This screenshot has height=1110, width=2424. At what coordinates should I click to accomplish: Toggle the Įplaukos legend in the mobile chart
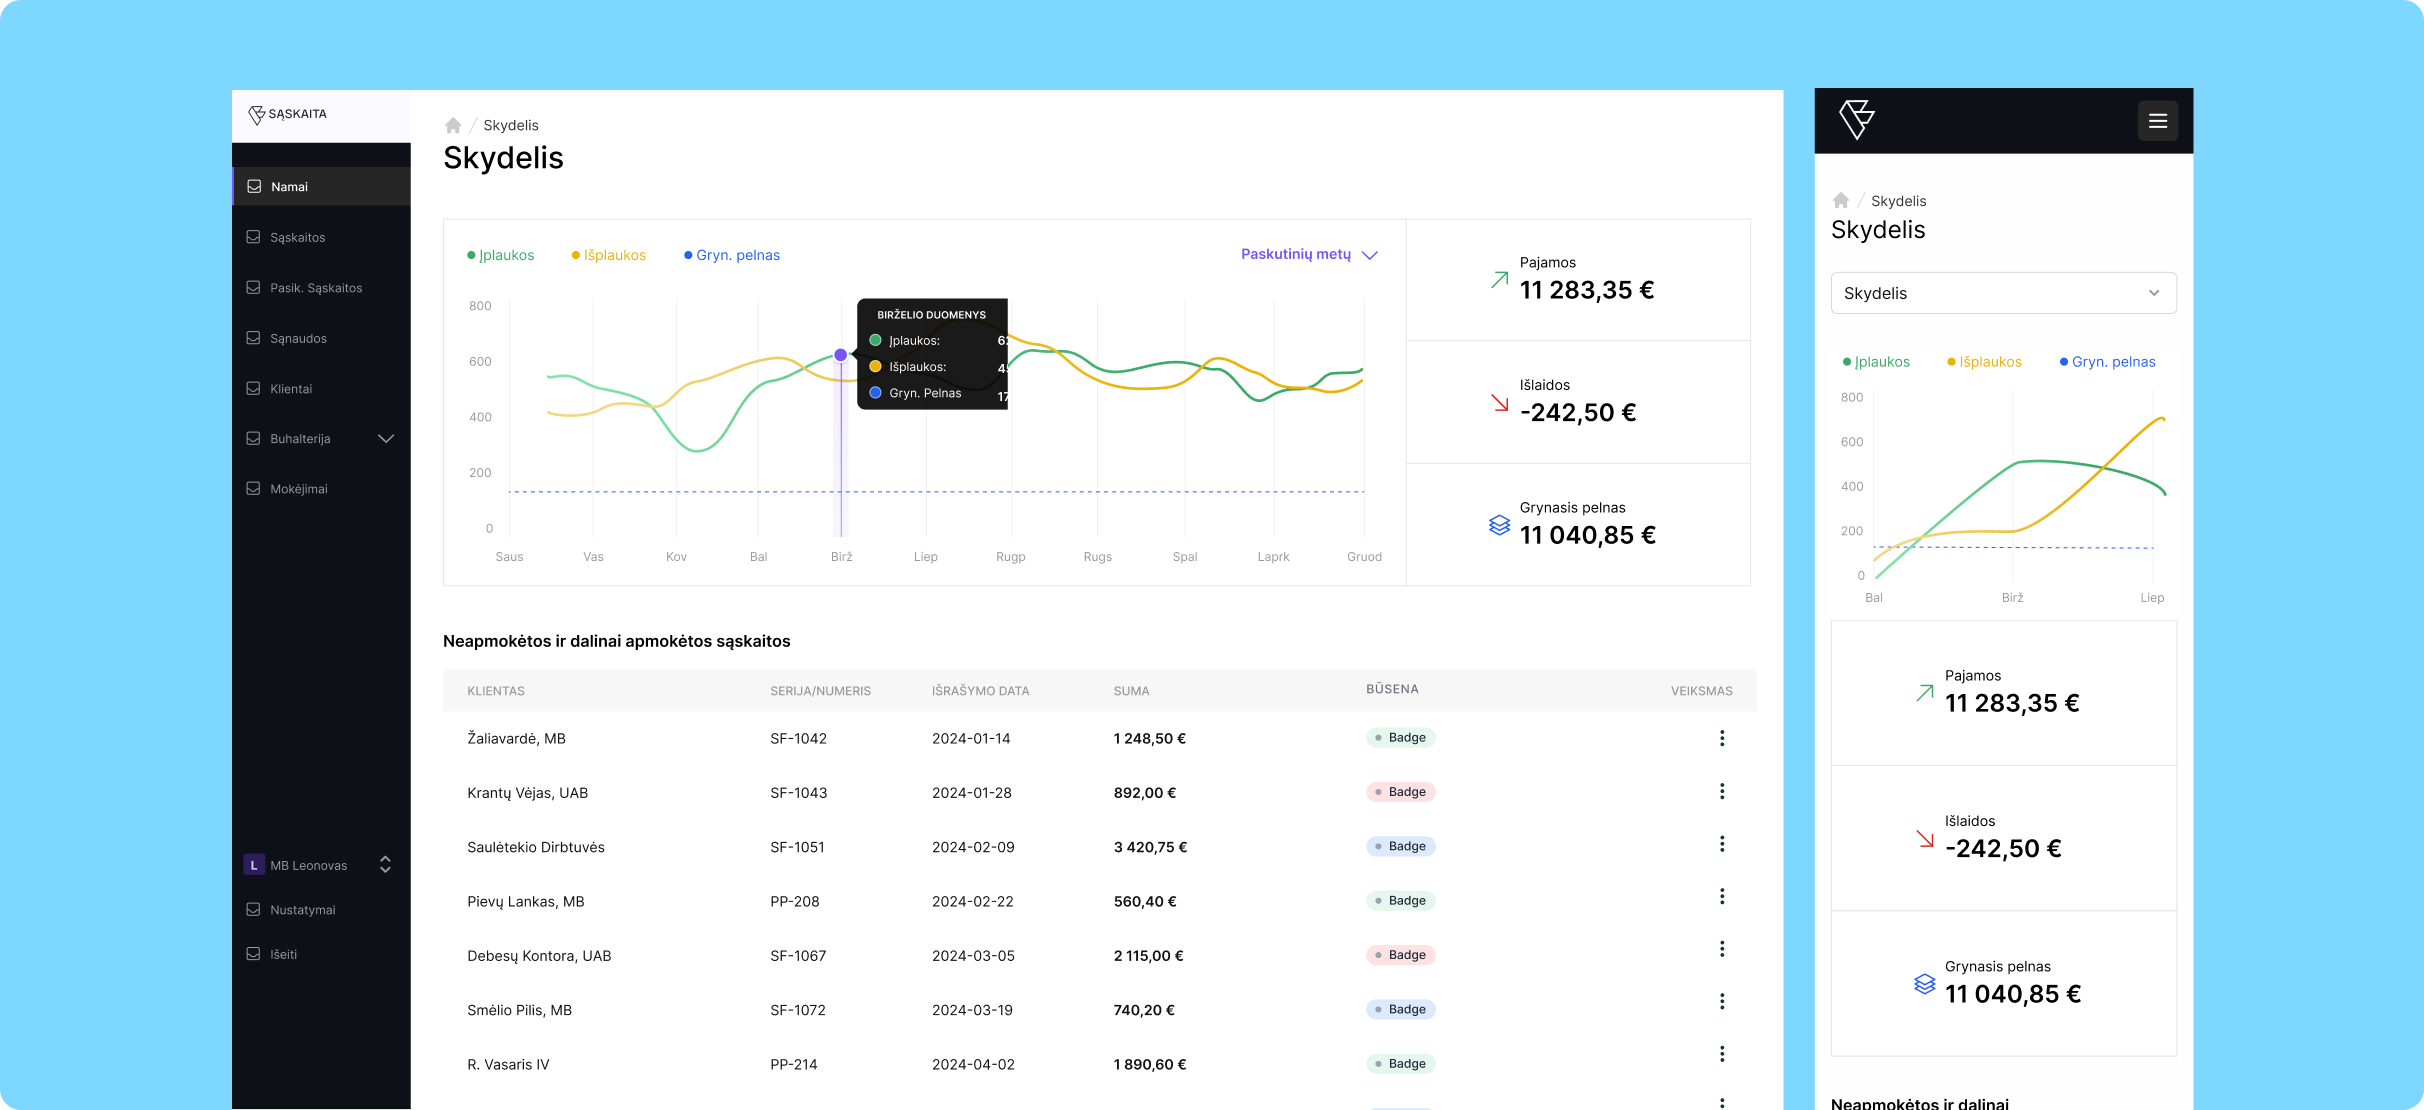click(x=1877, y=362)
